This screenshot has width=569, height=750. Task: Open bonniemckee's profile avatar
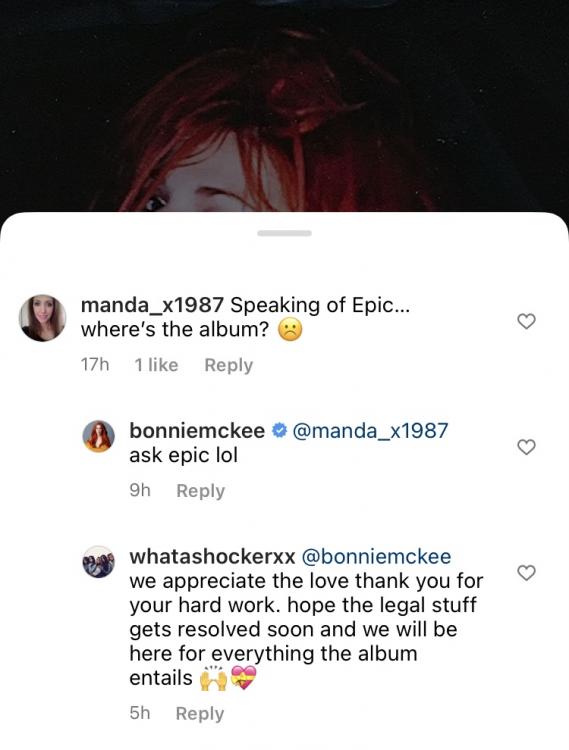(x=98, y=437)
